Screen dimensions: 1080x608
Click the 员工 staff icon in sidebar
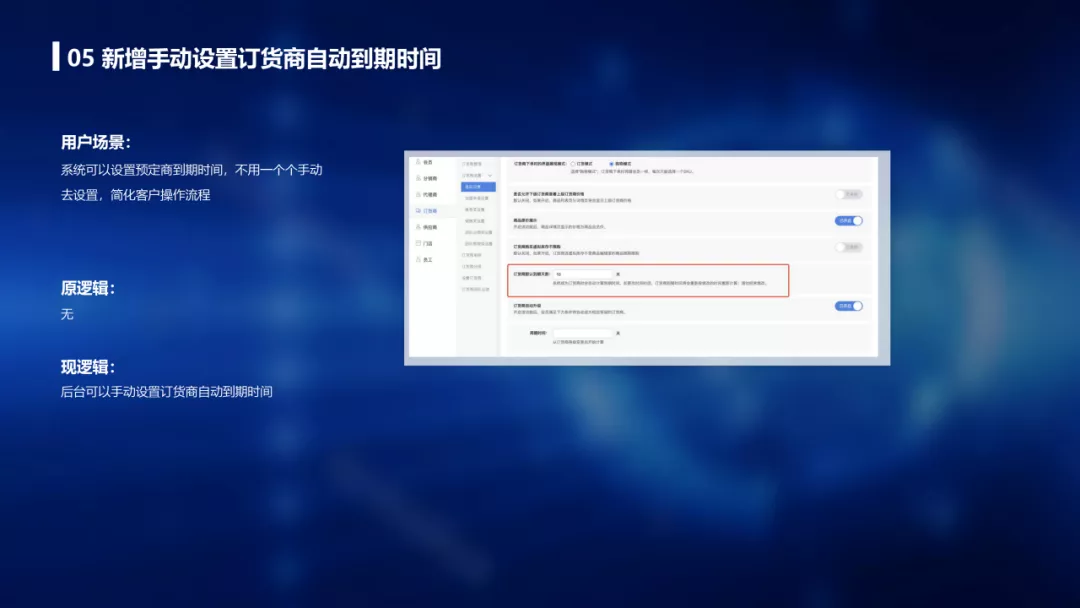point(418,260)
